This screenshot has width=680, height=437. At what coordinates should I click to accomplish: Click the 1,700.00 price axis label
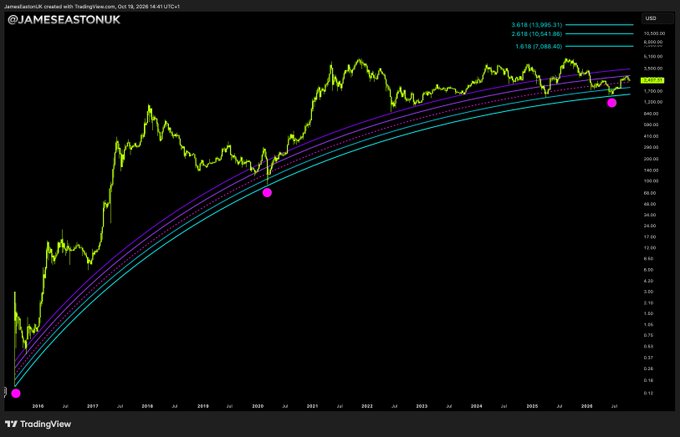(x=654, y=91)
